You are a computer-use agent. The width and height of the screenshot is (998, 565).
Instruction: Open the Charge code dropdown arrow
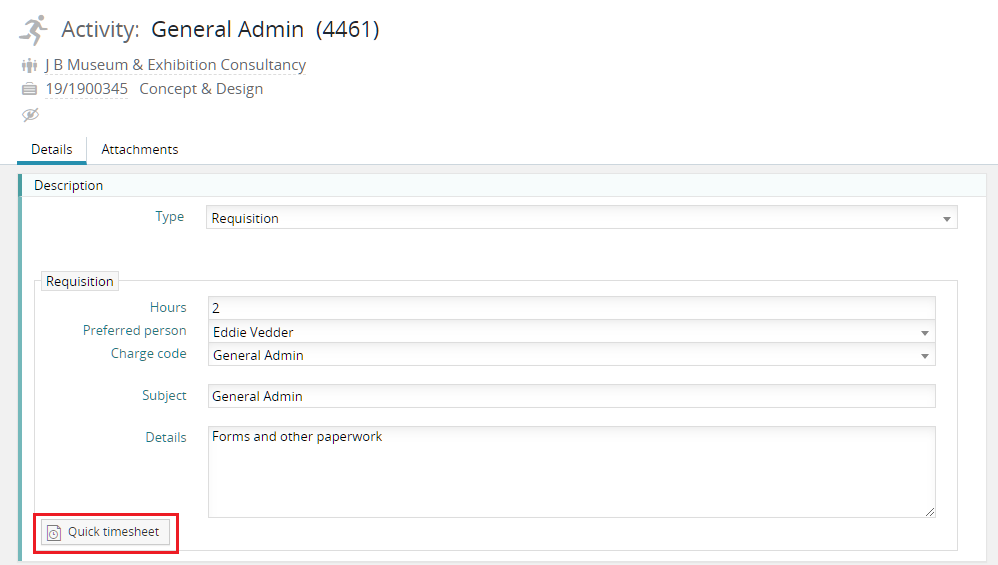click(x=925, y=356)
